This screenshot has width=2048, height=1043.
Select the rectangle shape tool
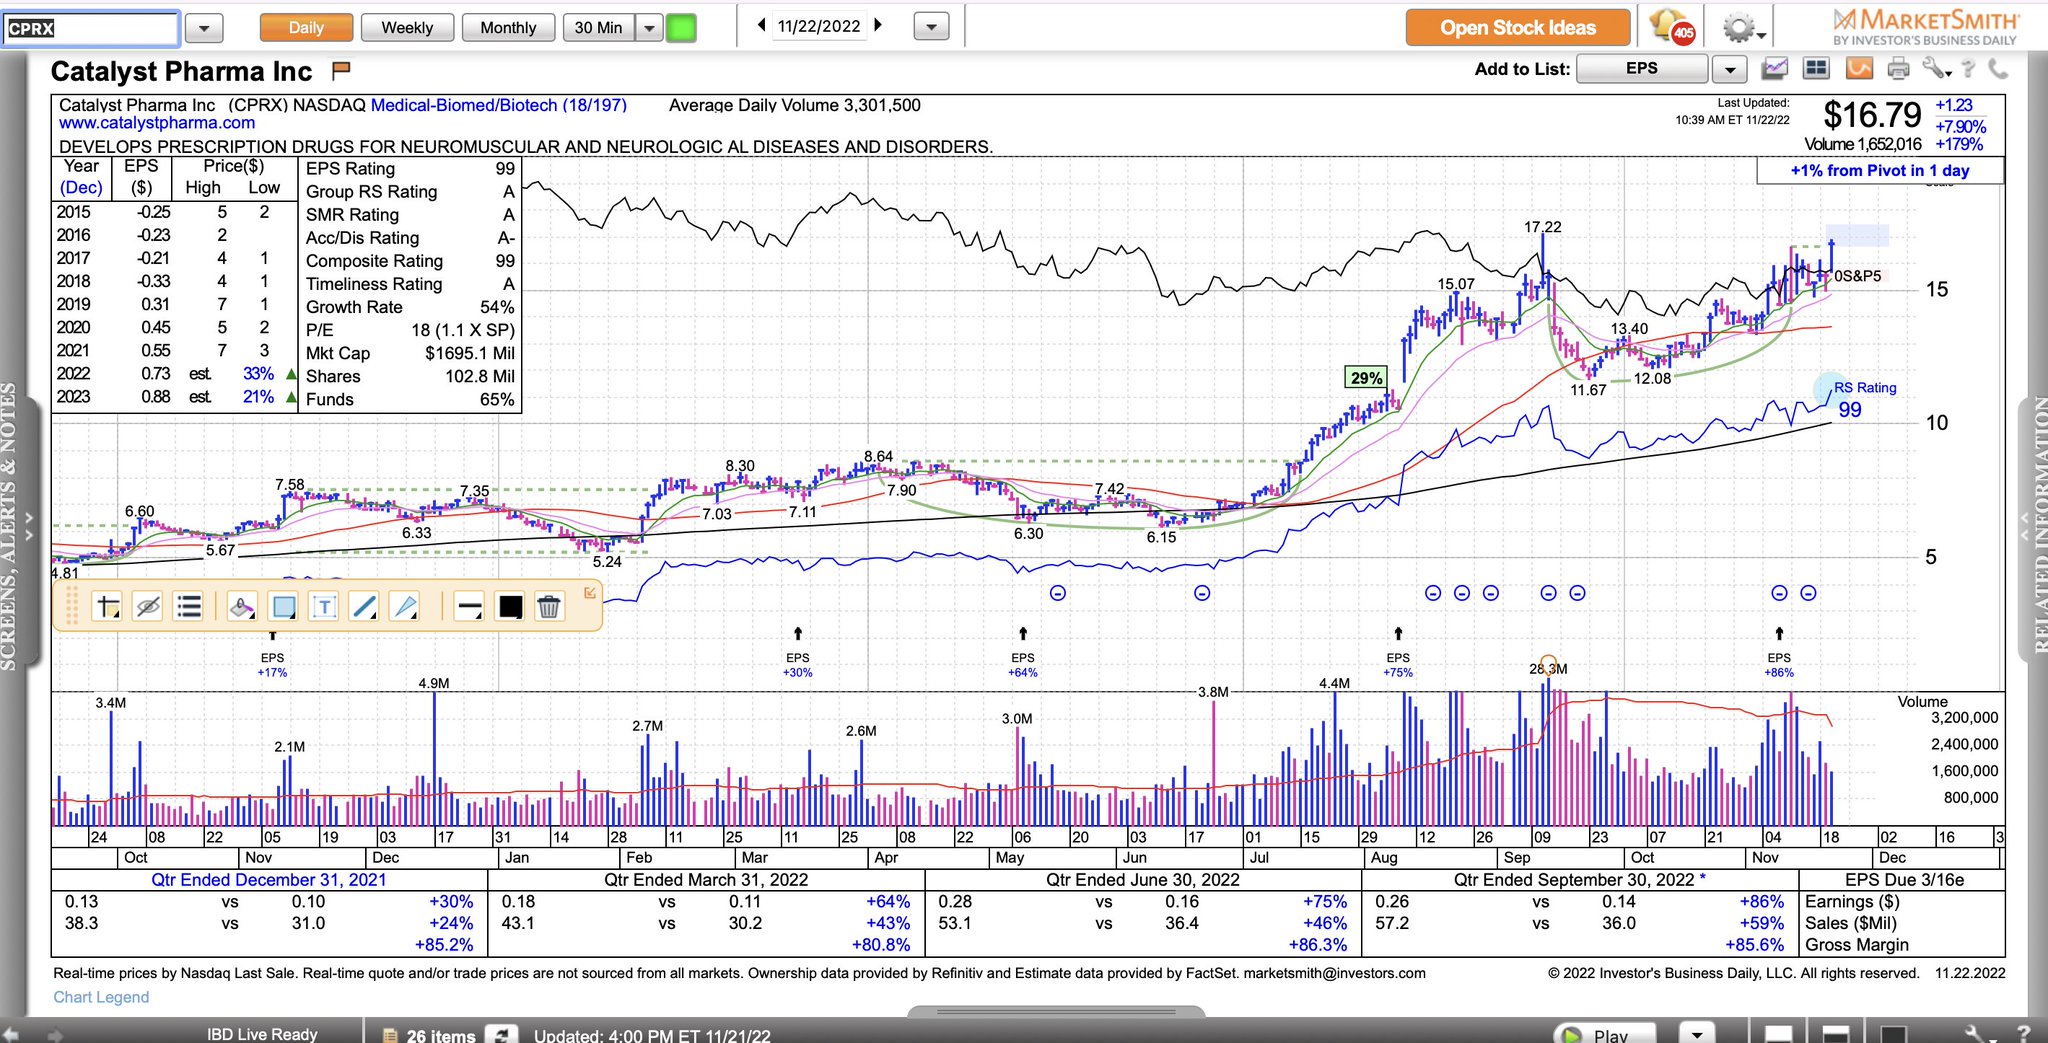284,606
